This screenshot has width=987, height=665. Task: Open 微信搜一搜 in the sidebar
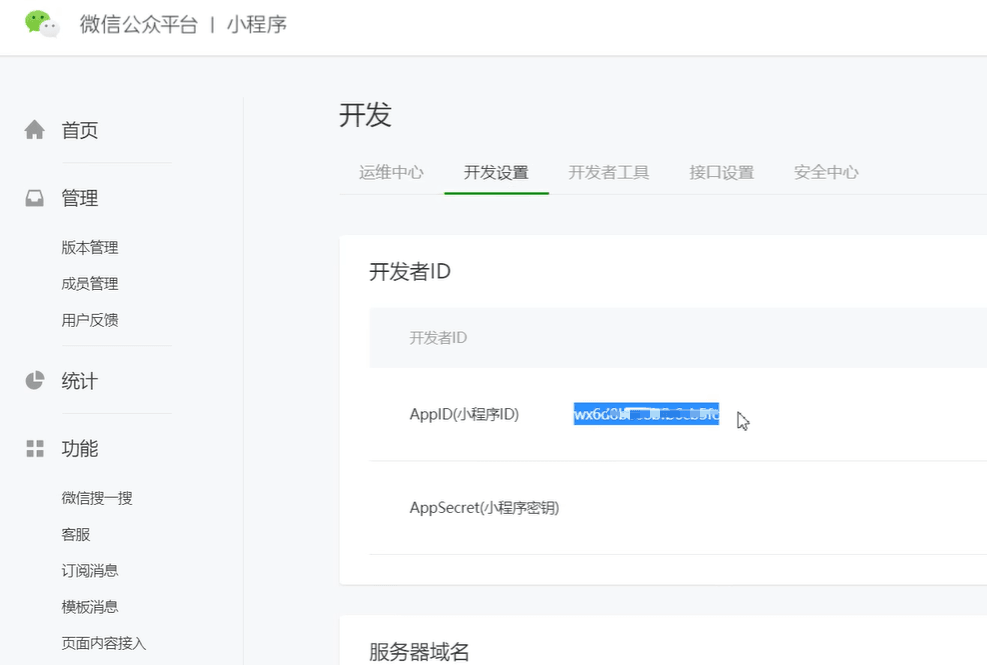[x=97, y=498]
